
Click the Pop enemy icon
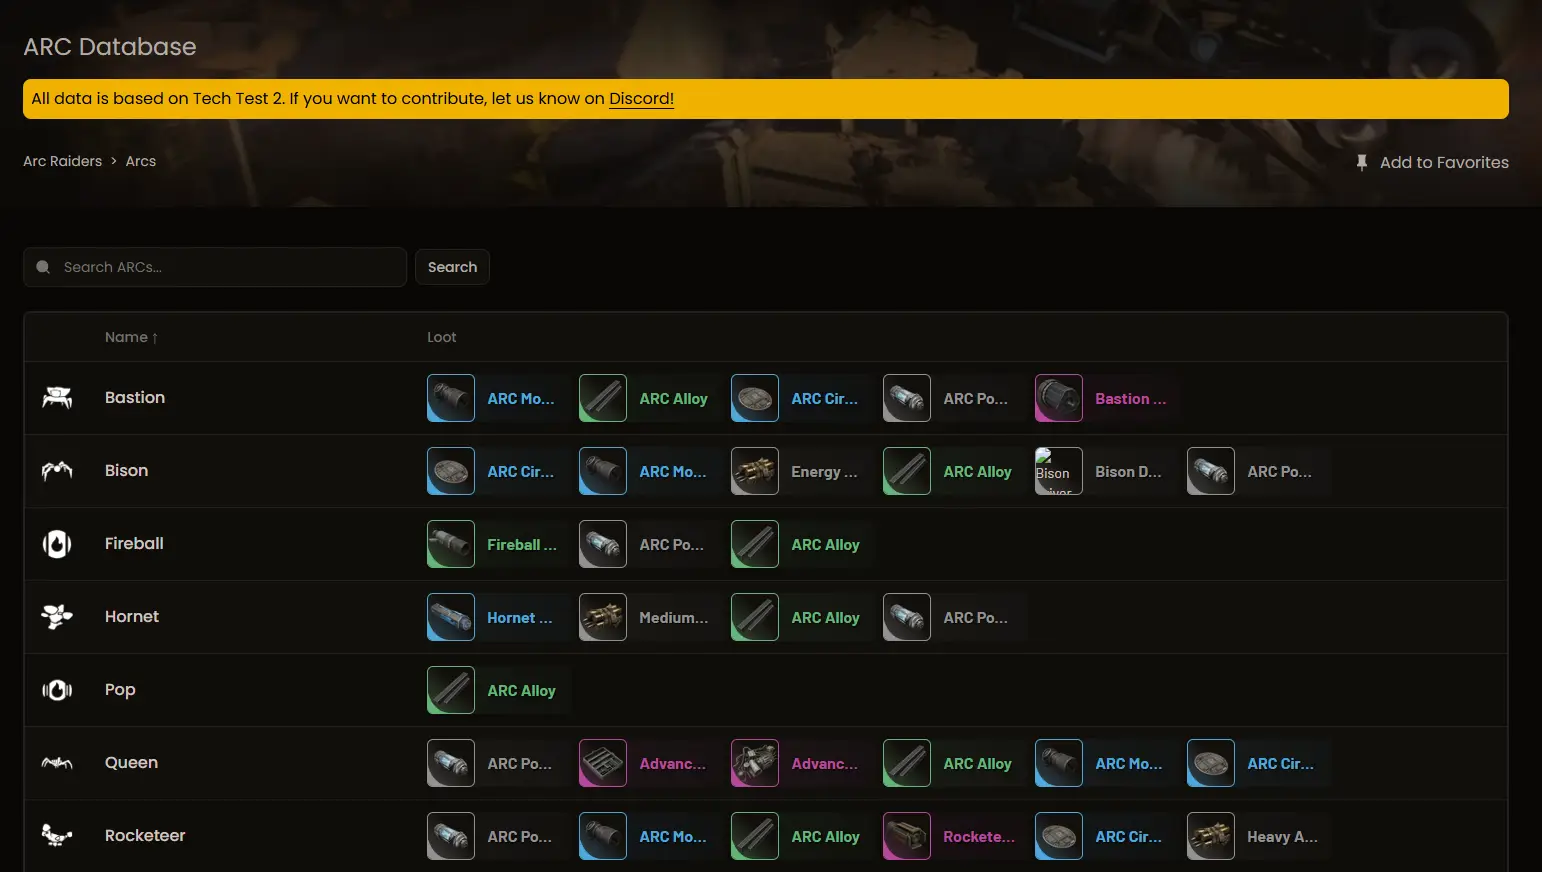point(57,690)
